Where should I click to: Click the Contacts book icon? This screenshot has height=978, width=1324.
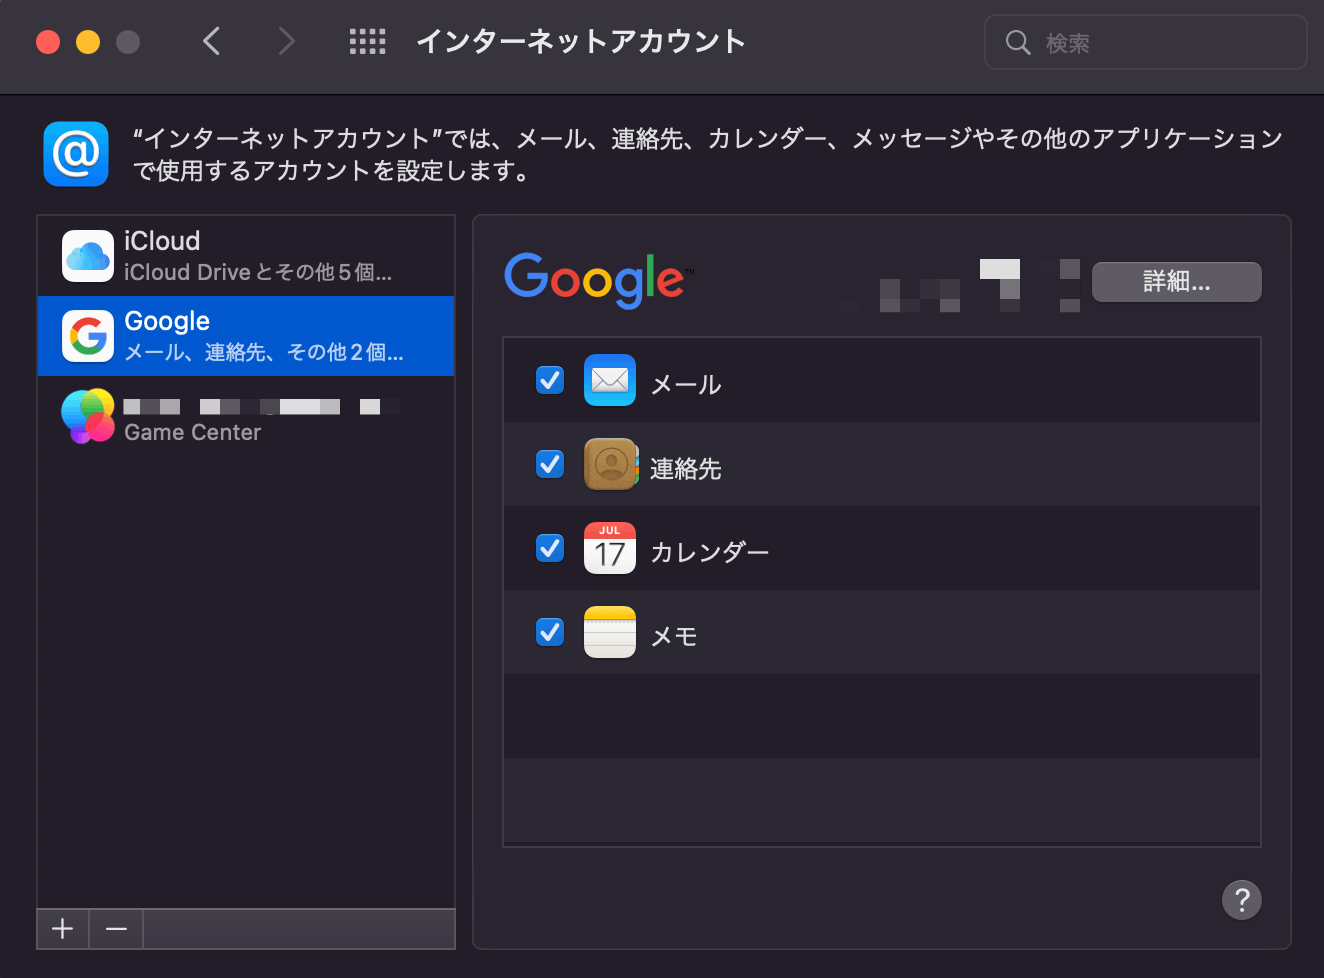click(x=610, y=464)
